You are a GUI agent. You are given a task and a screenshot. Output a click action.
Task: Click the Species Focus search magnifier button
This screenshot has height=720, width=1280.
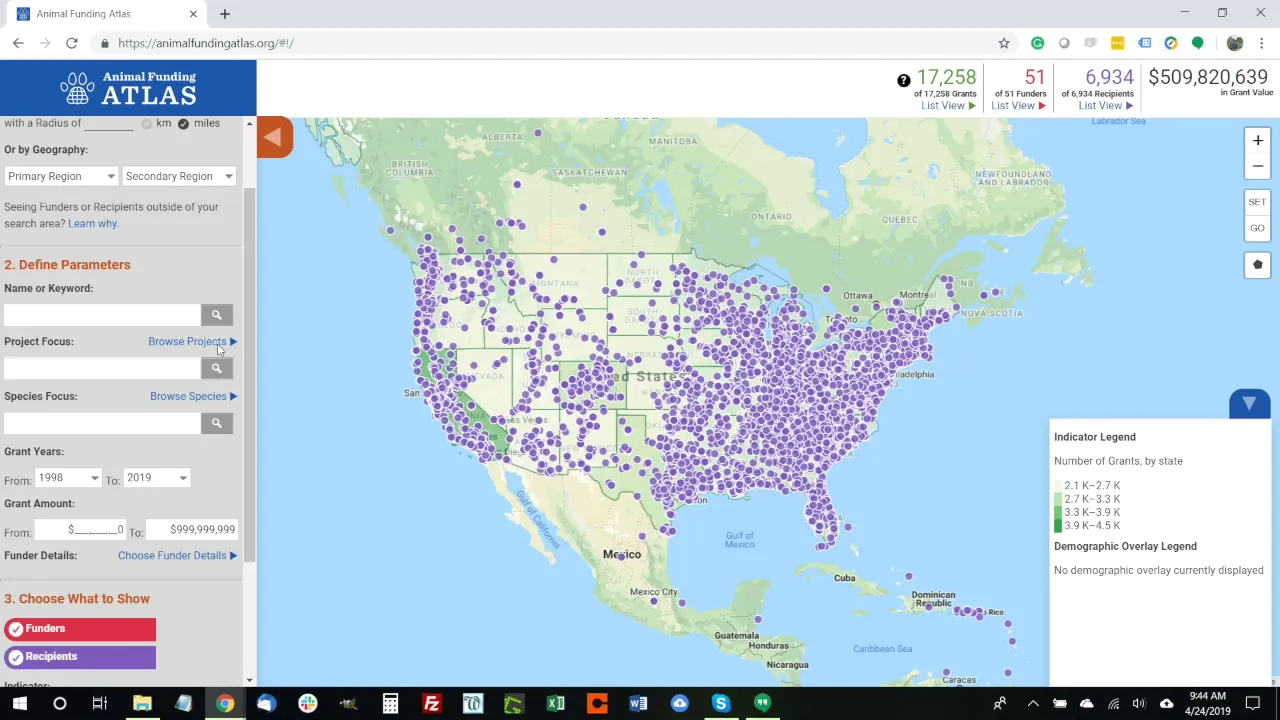[x=216, y=423]
